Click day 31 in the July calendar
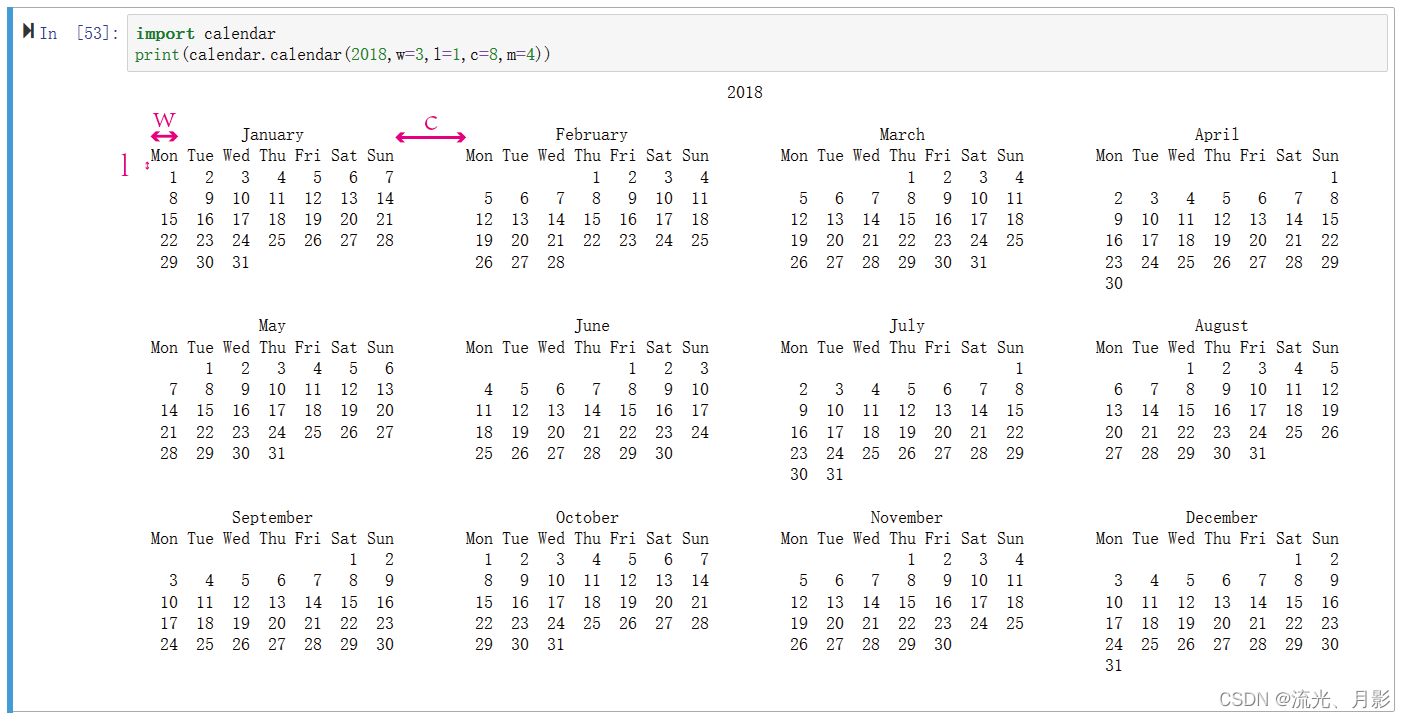 pos(835,474)
